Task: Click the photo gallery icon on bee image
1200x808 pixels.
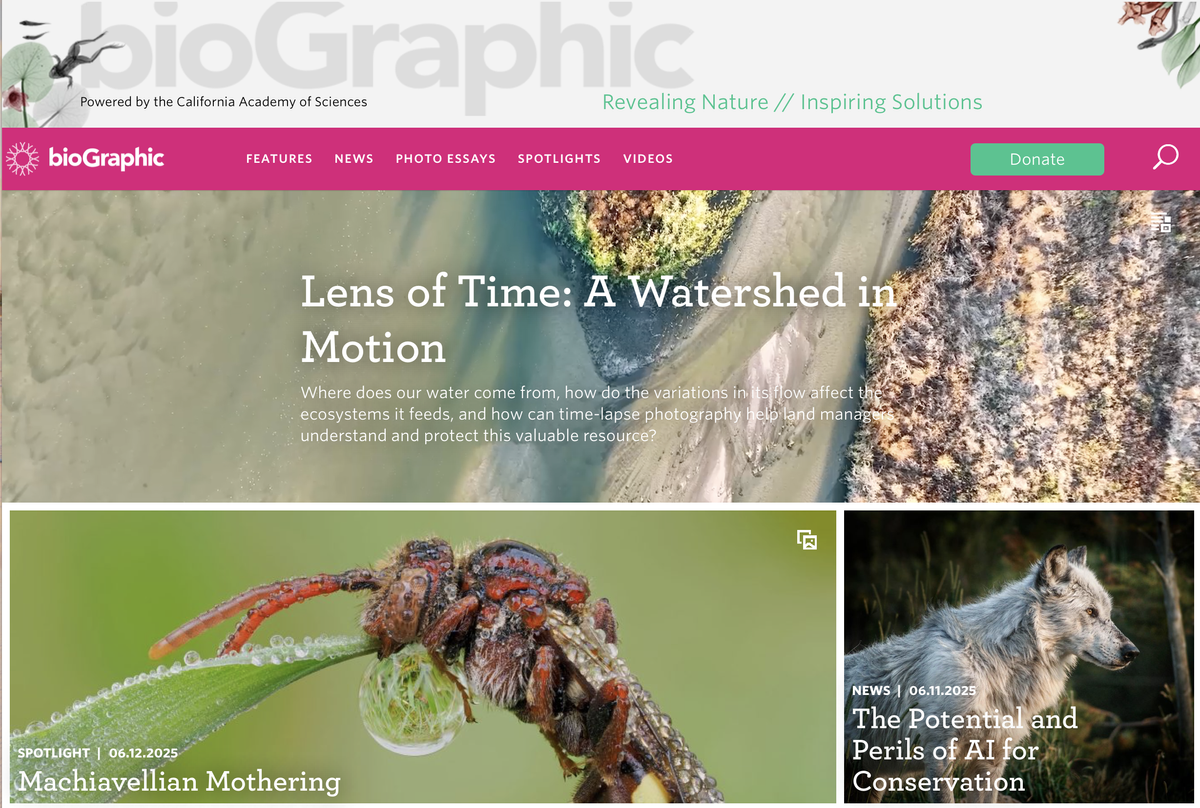Action: (x=807, y=540)
